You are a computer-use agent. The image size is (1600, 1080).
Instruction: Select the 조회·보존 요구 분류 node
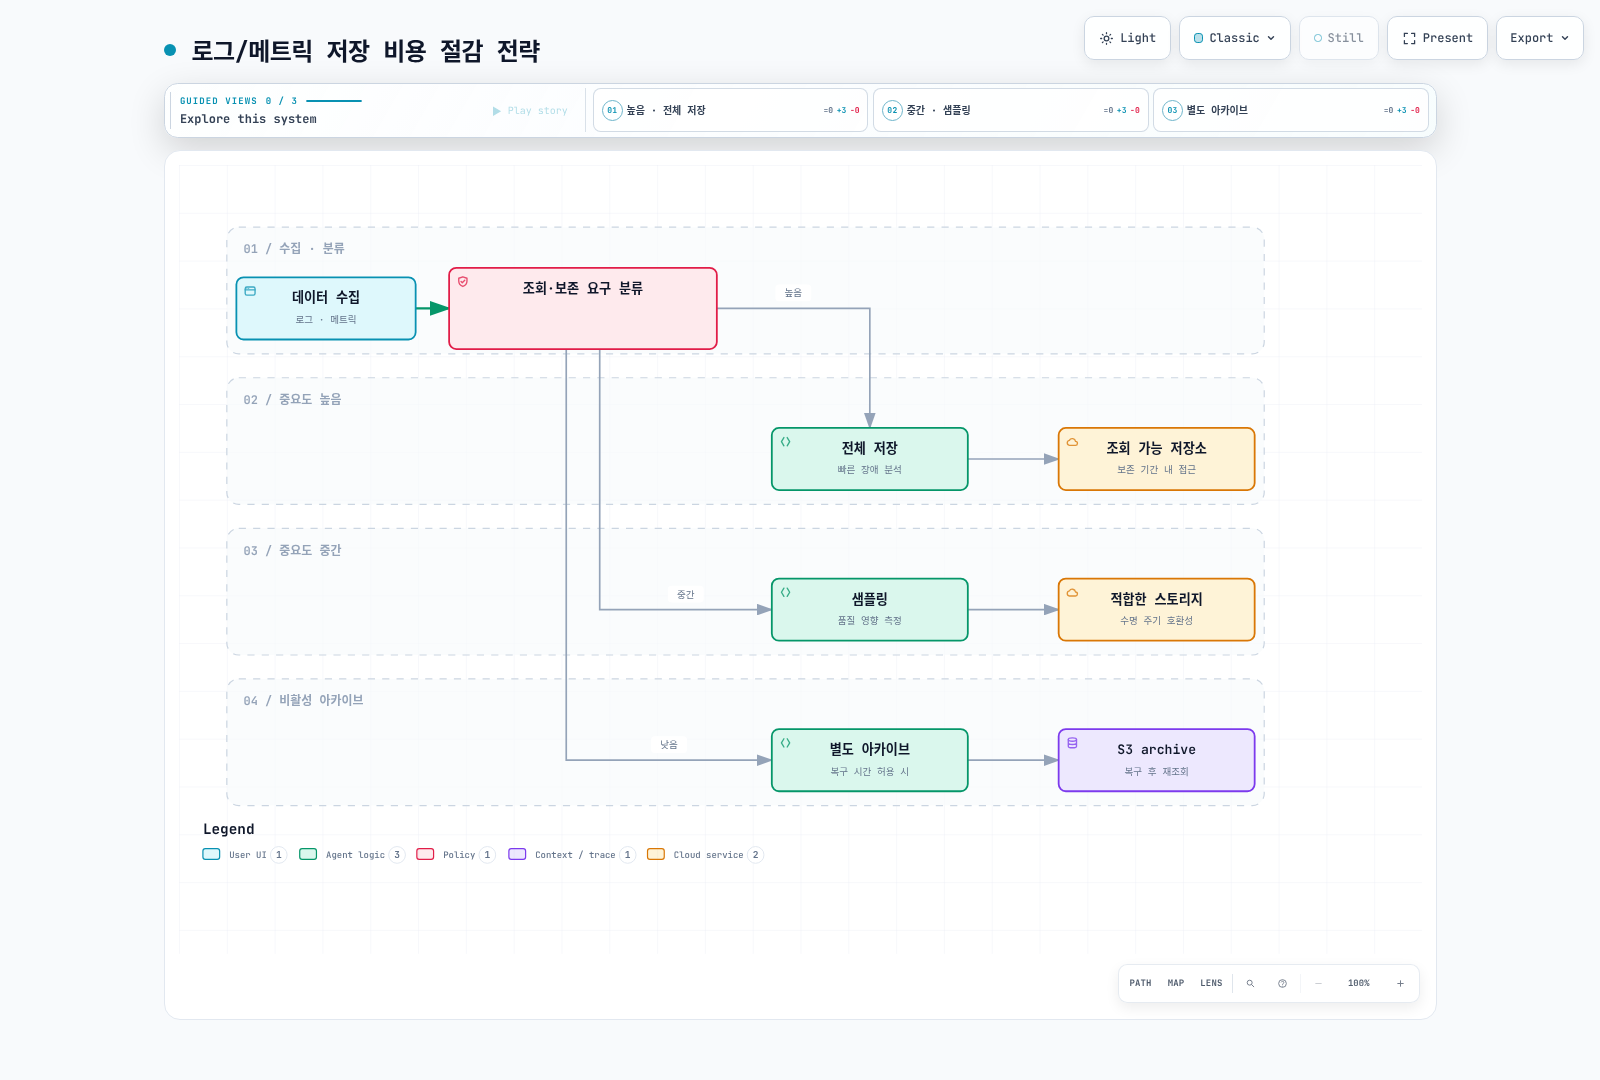click(583, 308)
